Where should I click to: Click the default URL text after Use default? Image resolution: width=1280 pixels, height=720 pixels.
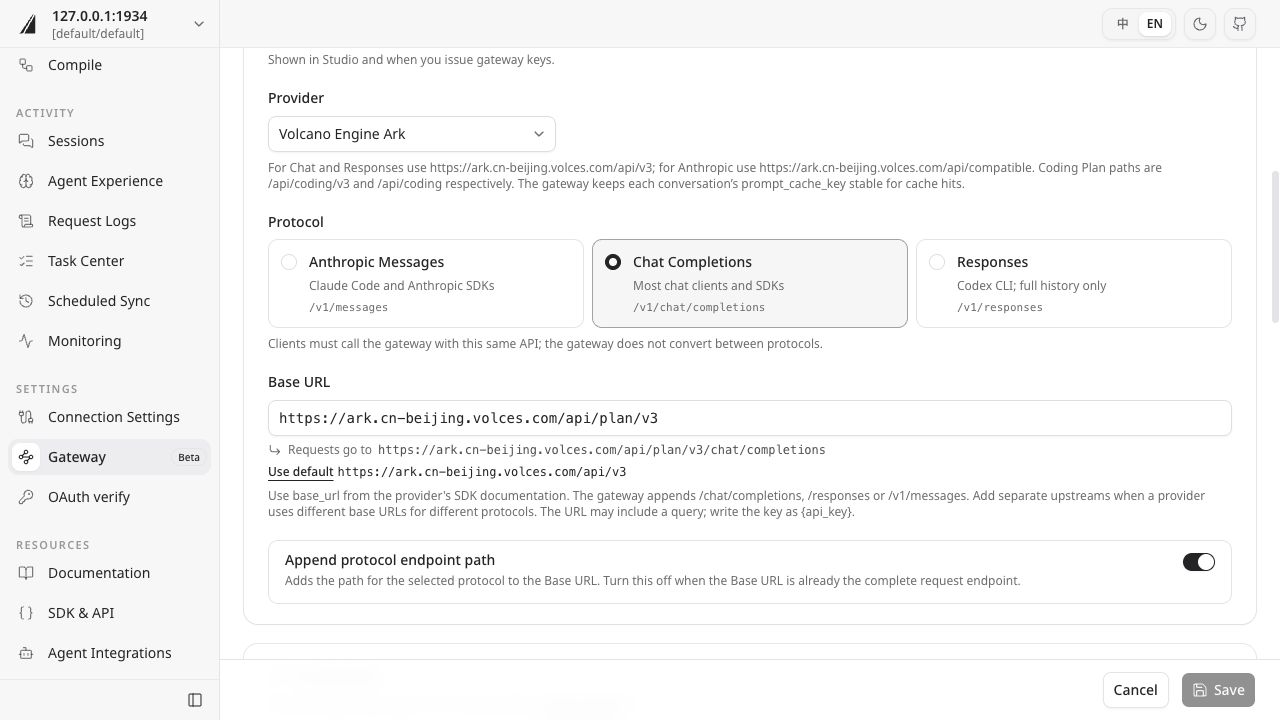coord(482,472)
